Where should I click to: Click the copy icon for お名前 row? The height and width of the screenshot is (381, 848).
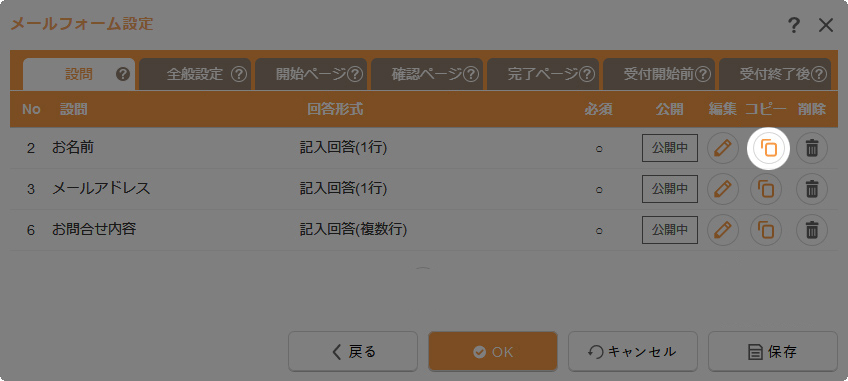coord(766,148)
